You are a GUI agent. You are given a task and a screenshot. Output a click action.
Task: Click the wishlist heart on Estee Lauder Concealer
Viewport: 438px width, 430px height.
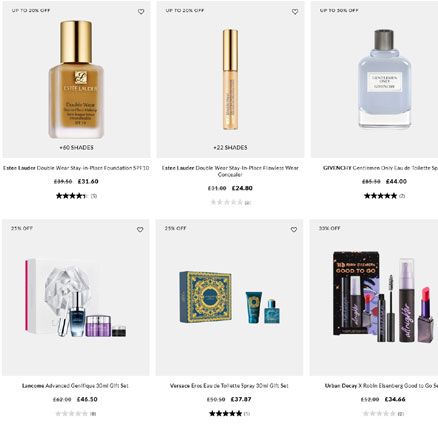[295, 12]
